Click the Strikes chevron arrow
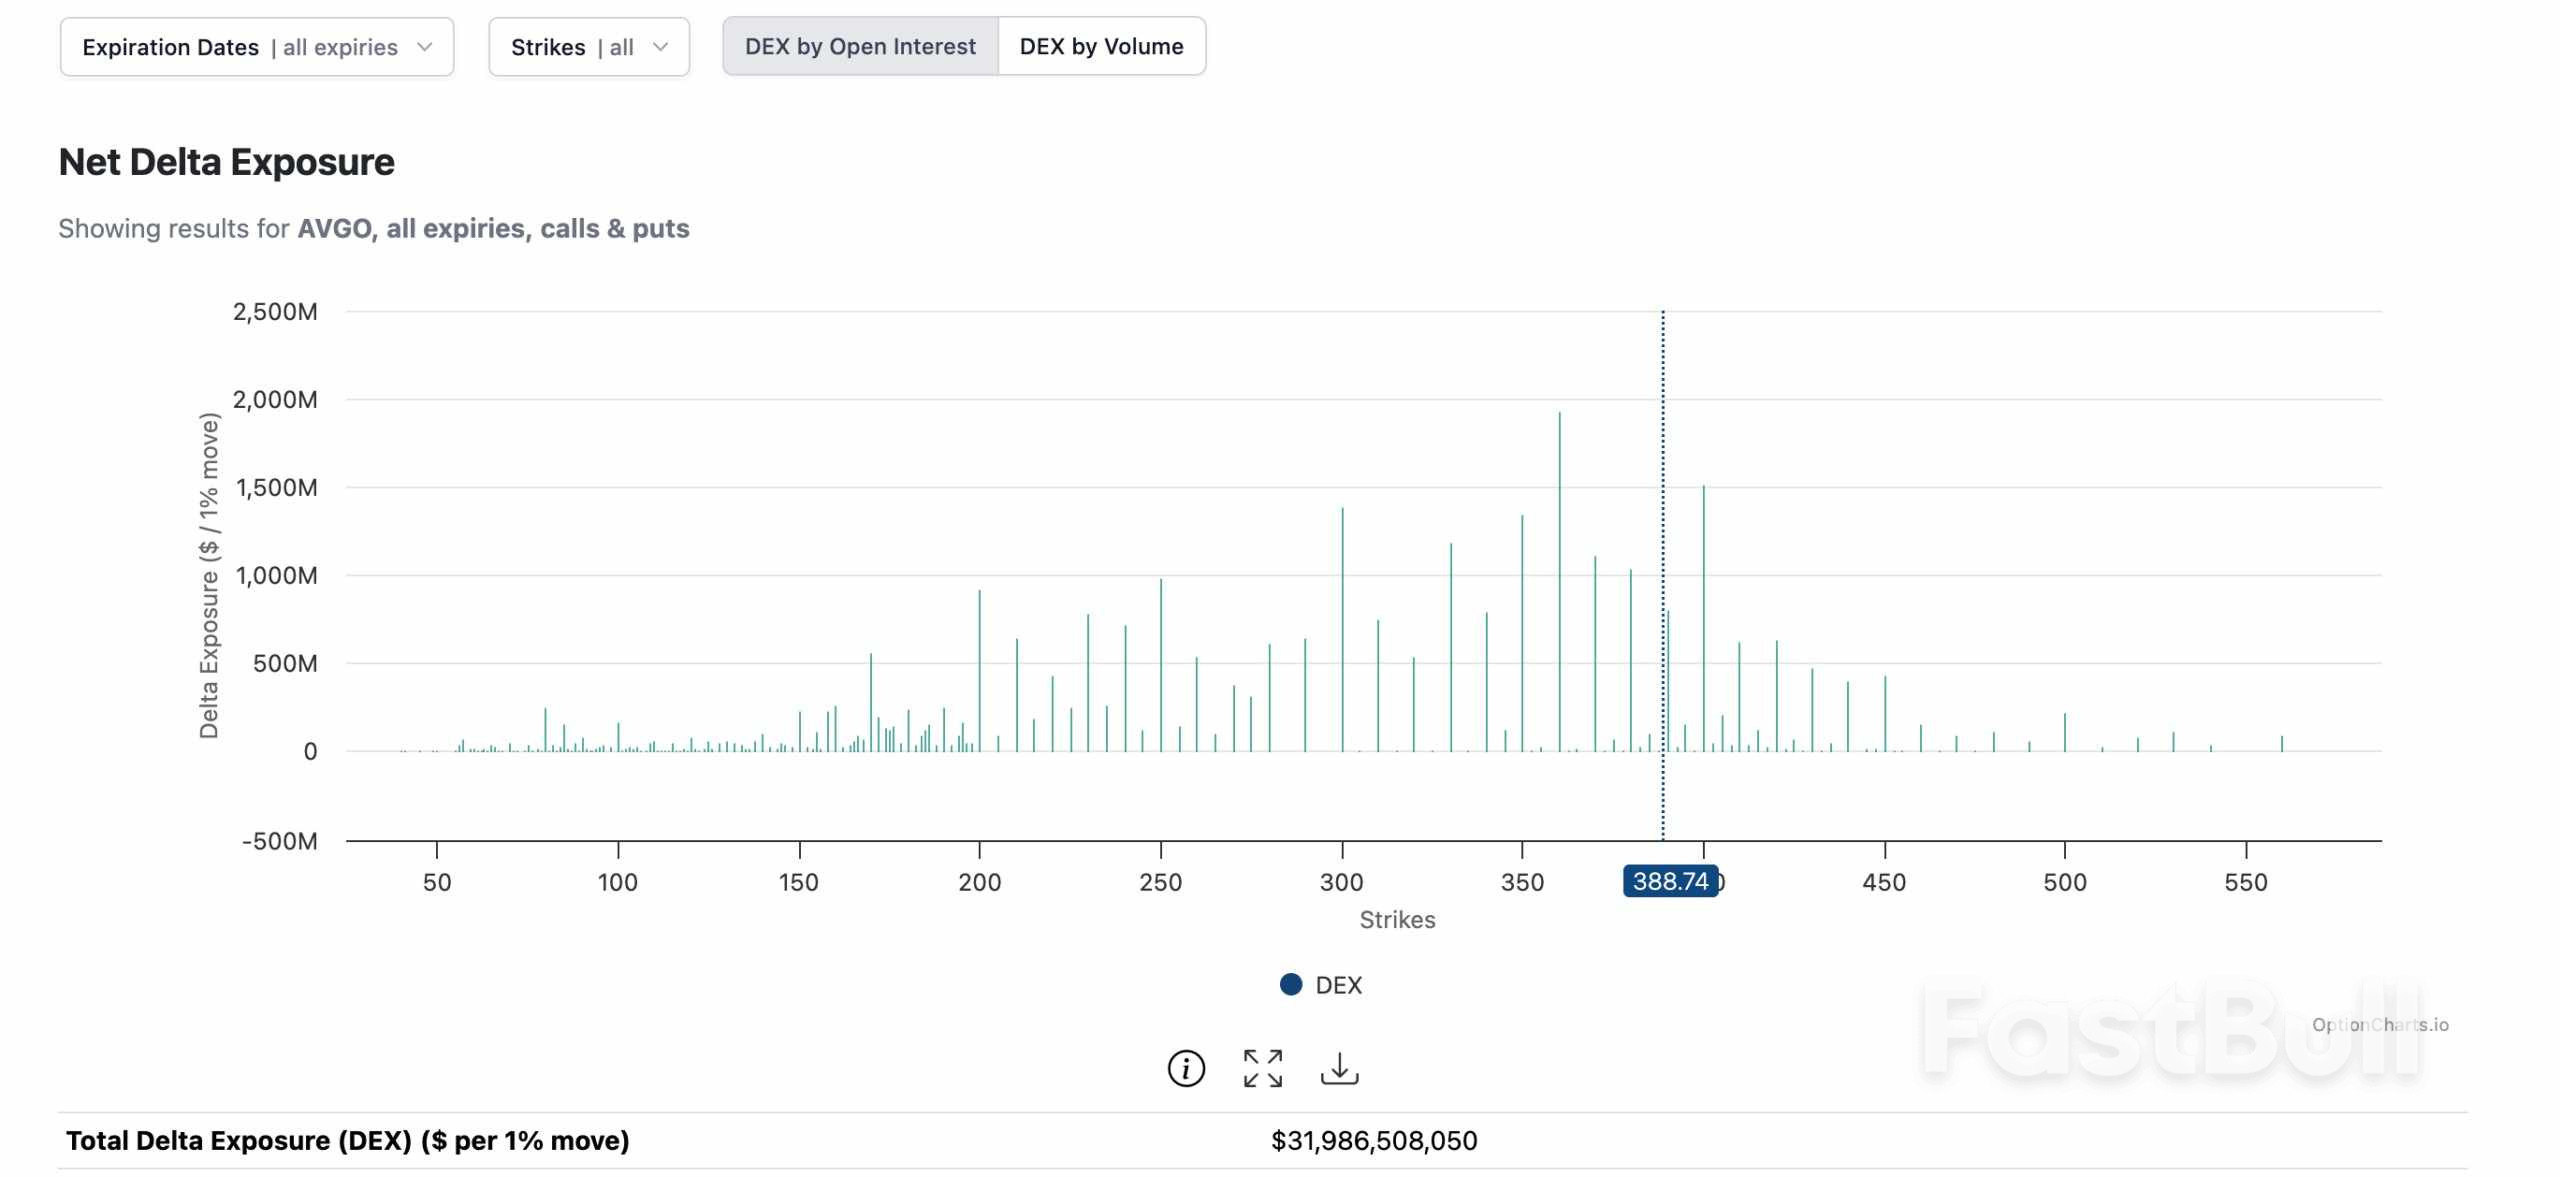This screenshot has width=2560, height=1177. click(x=660, y=47)
